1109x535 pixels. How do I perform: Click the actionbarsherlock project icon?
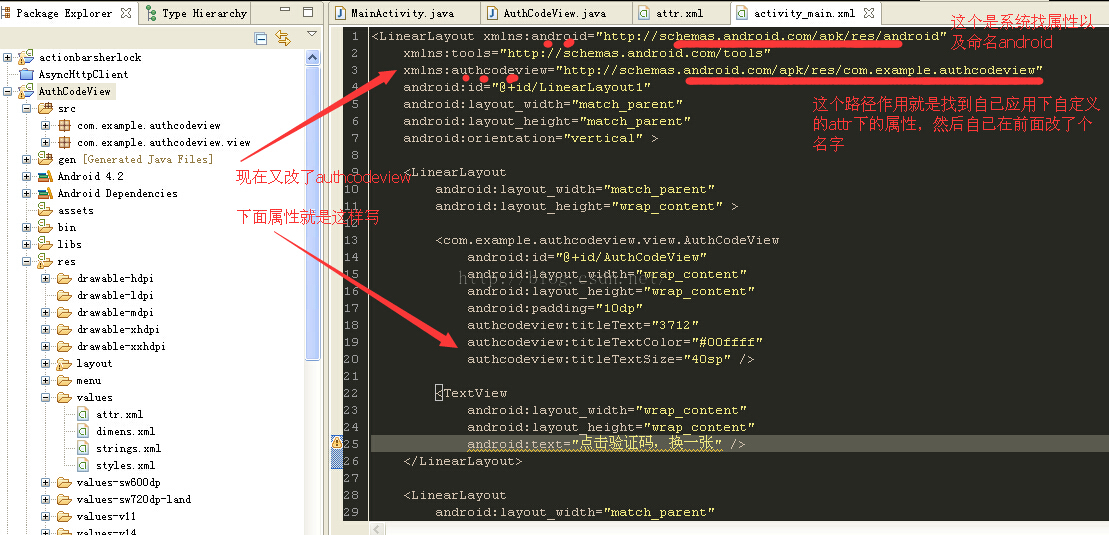click(x=26, y=57)
